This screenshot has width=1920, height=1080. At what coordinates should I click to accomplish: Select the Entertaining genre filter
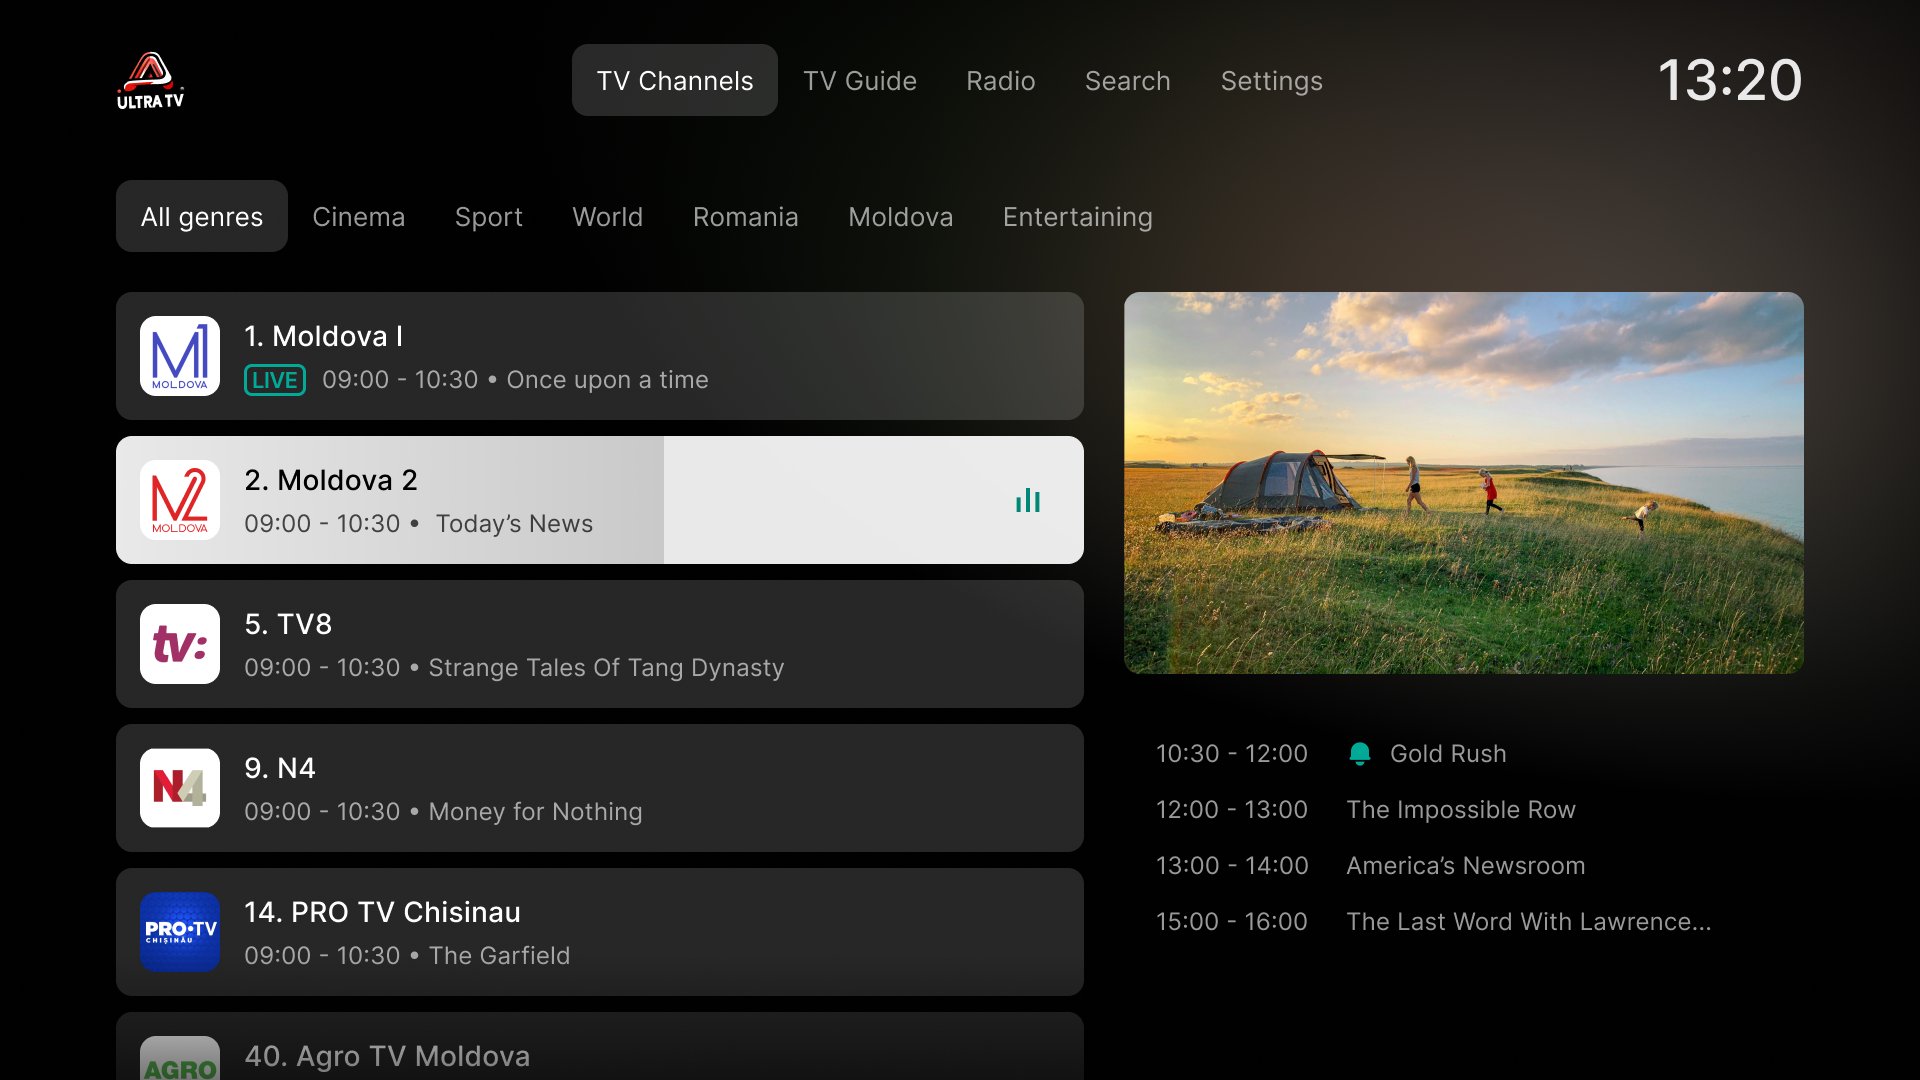click(x=1077, y=216)
